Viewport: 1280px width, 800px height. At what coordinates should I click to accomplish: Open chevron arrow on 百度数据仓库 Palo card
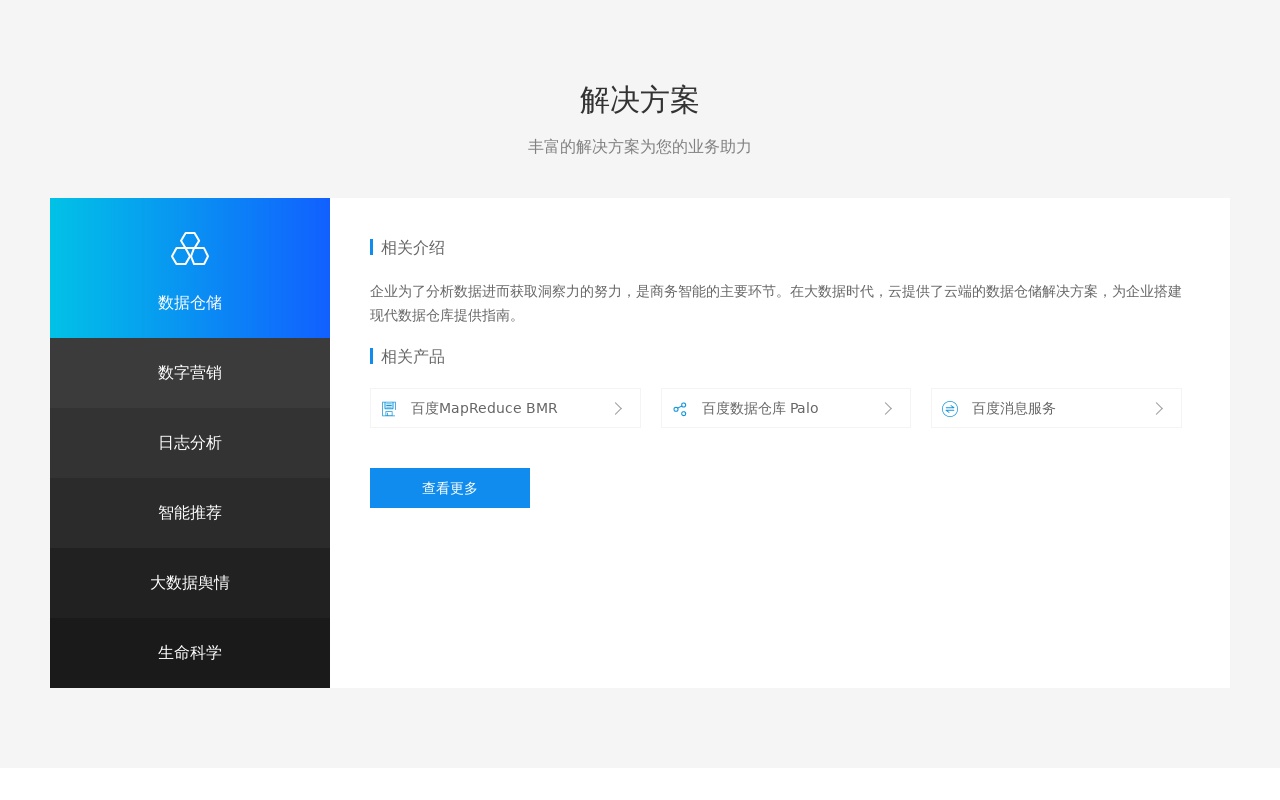coord(888,409)
